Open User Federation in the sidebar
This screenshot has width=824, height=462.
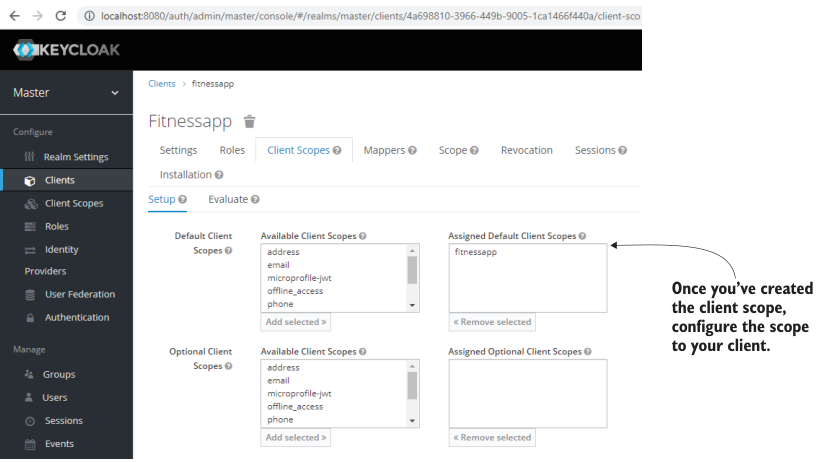[80, 294]
